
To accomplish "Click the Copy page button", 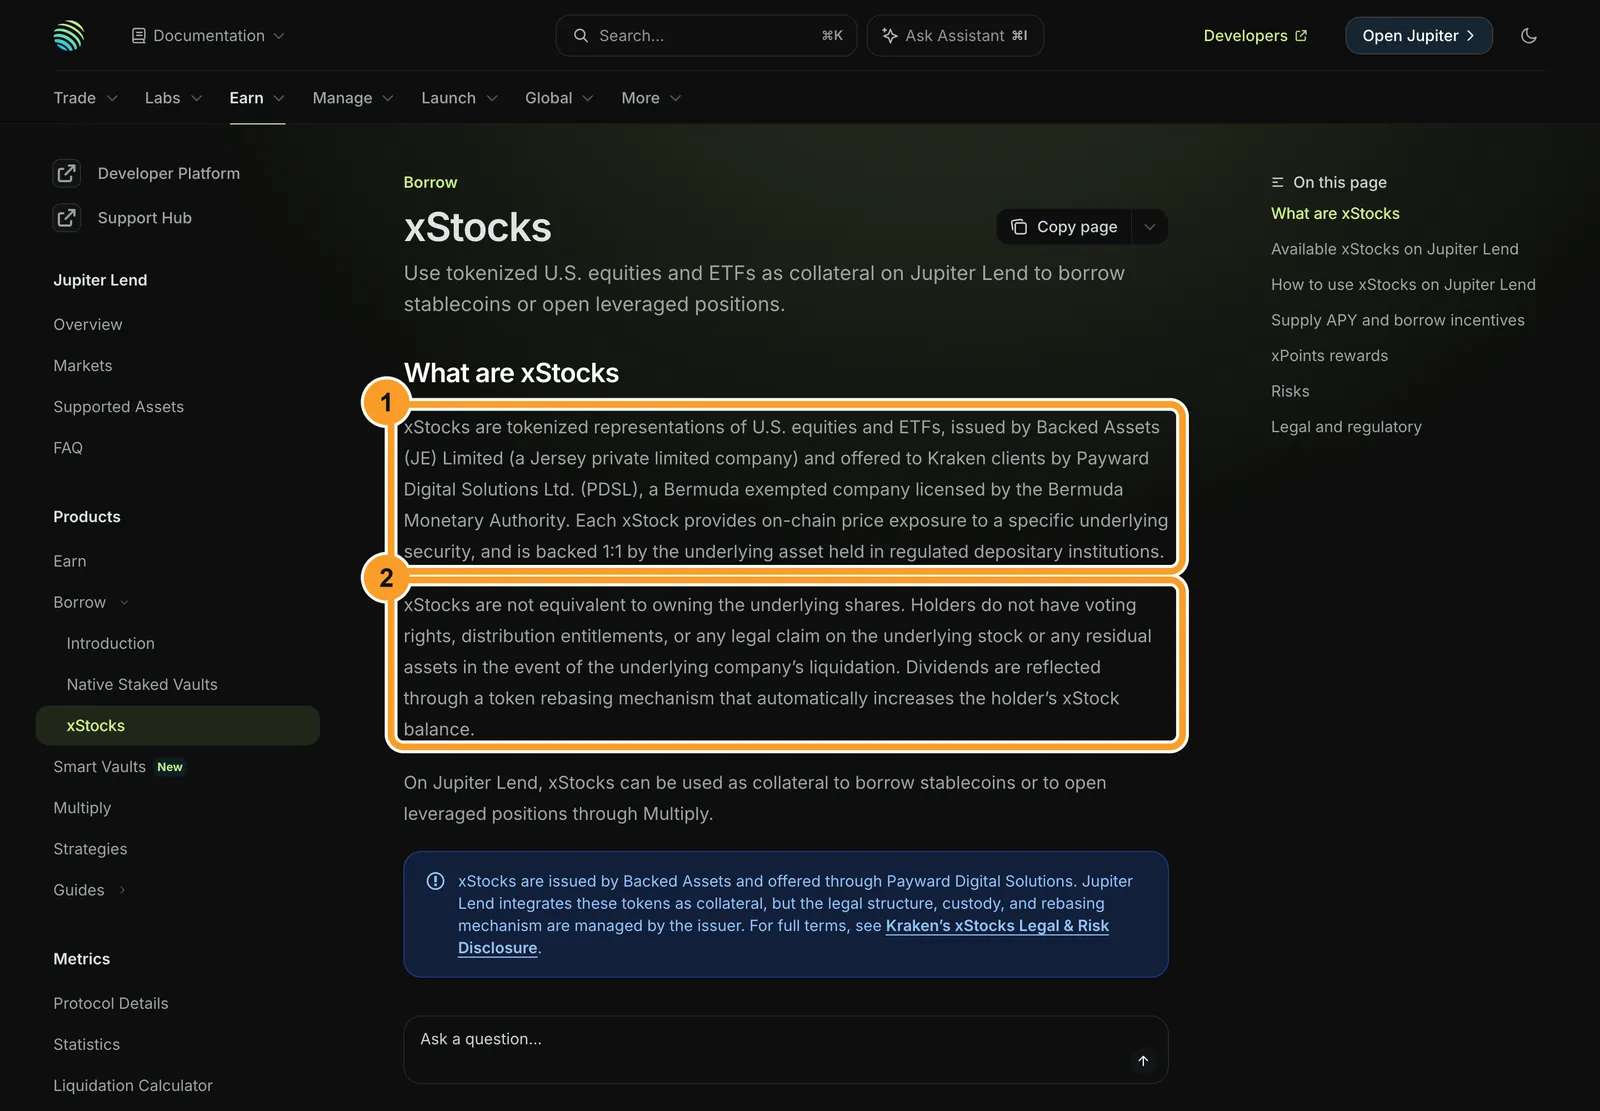I will 1064,227.
